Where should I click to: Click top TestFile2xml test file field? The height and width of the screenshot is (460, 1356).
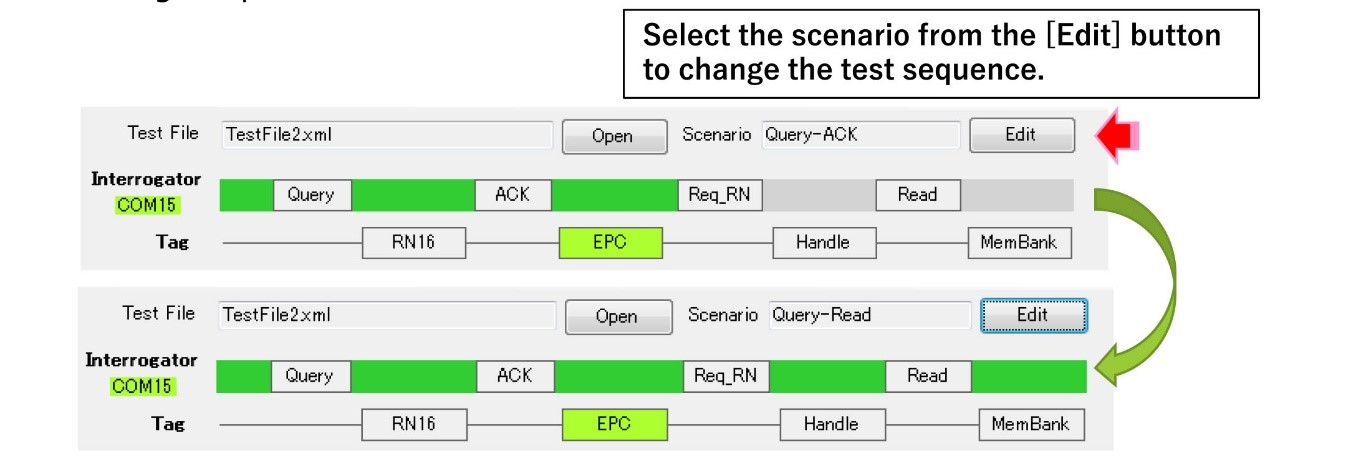(386, 135)
